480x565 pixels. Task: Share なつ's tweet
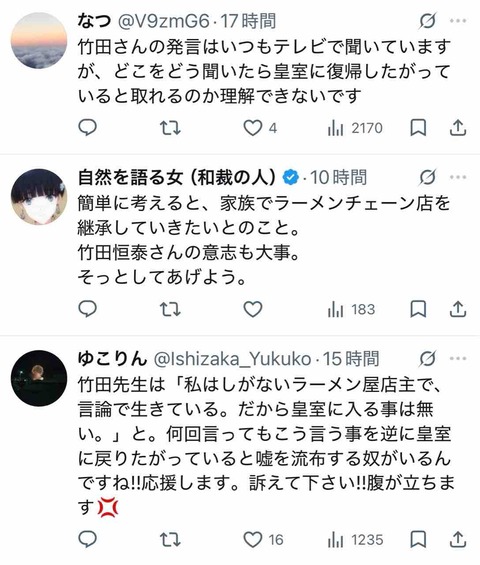click(x=458, y=128)
